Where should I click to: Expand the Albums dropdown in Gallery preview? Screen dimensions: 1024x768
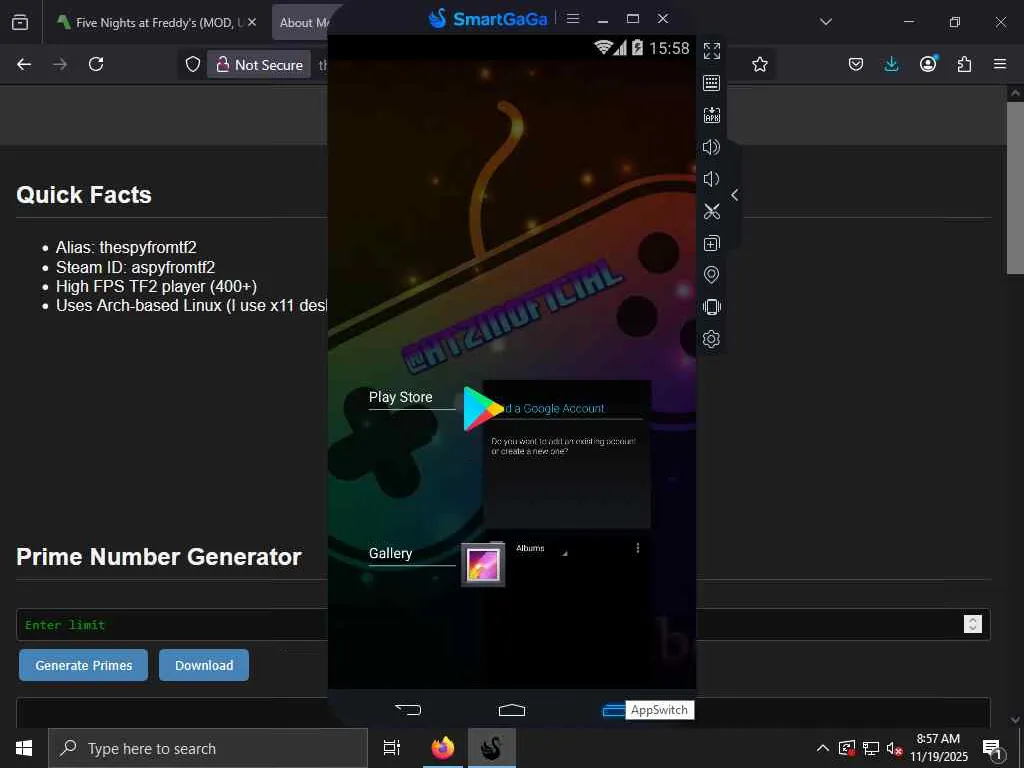(541, 549)
